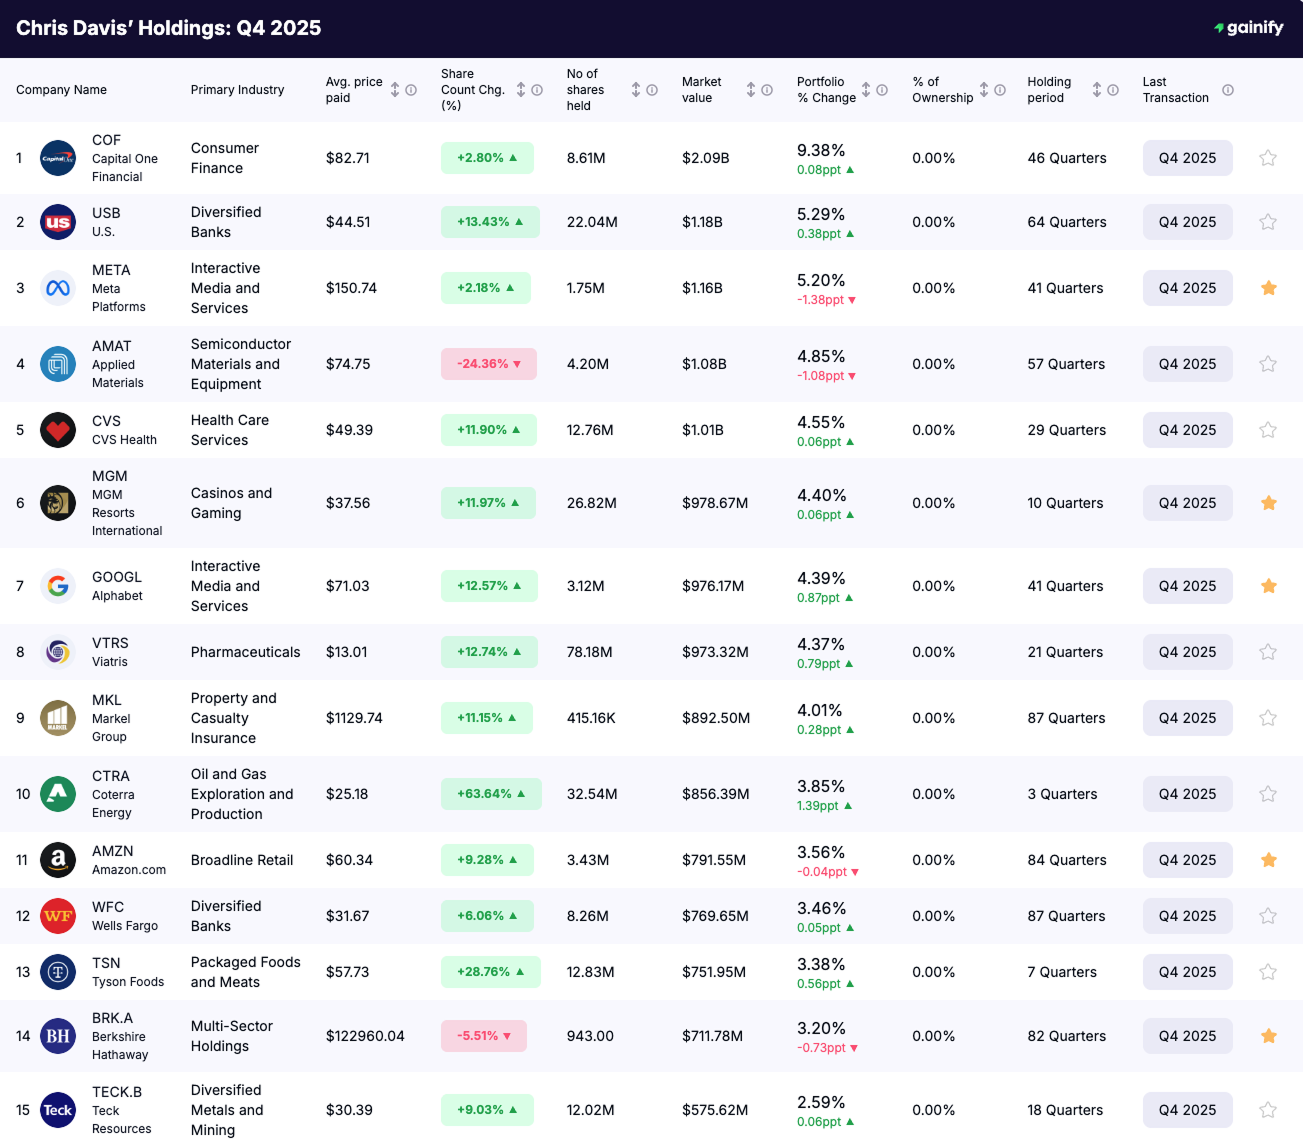The height and width of the screenshot is (1142, 1303).
Task: Click the Wells Fargo logo
Action: 57,916
